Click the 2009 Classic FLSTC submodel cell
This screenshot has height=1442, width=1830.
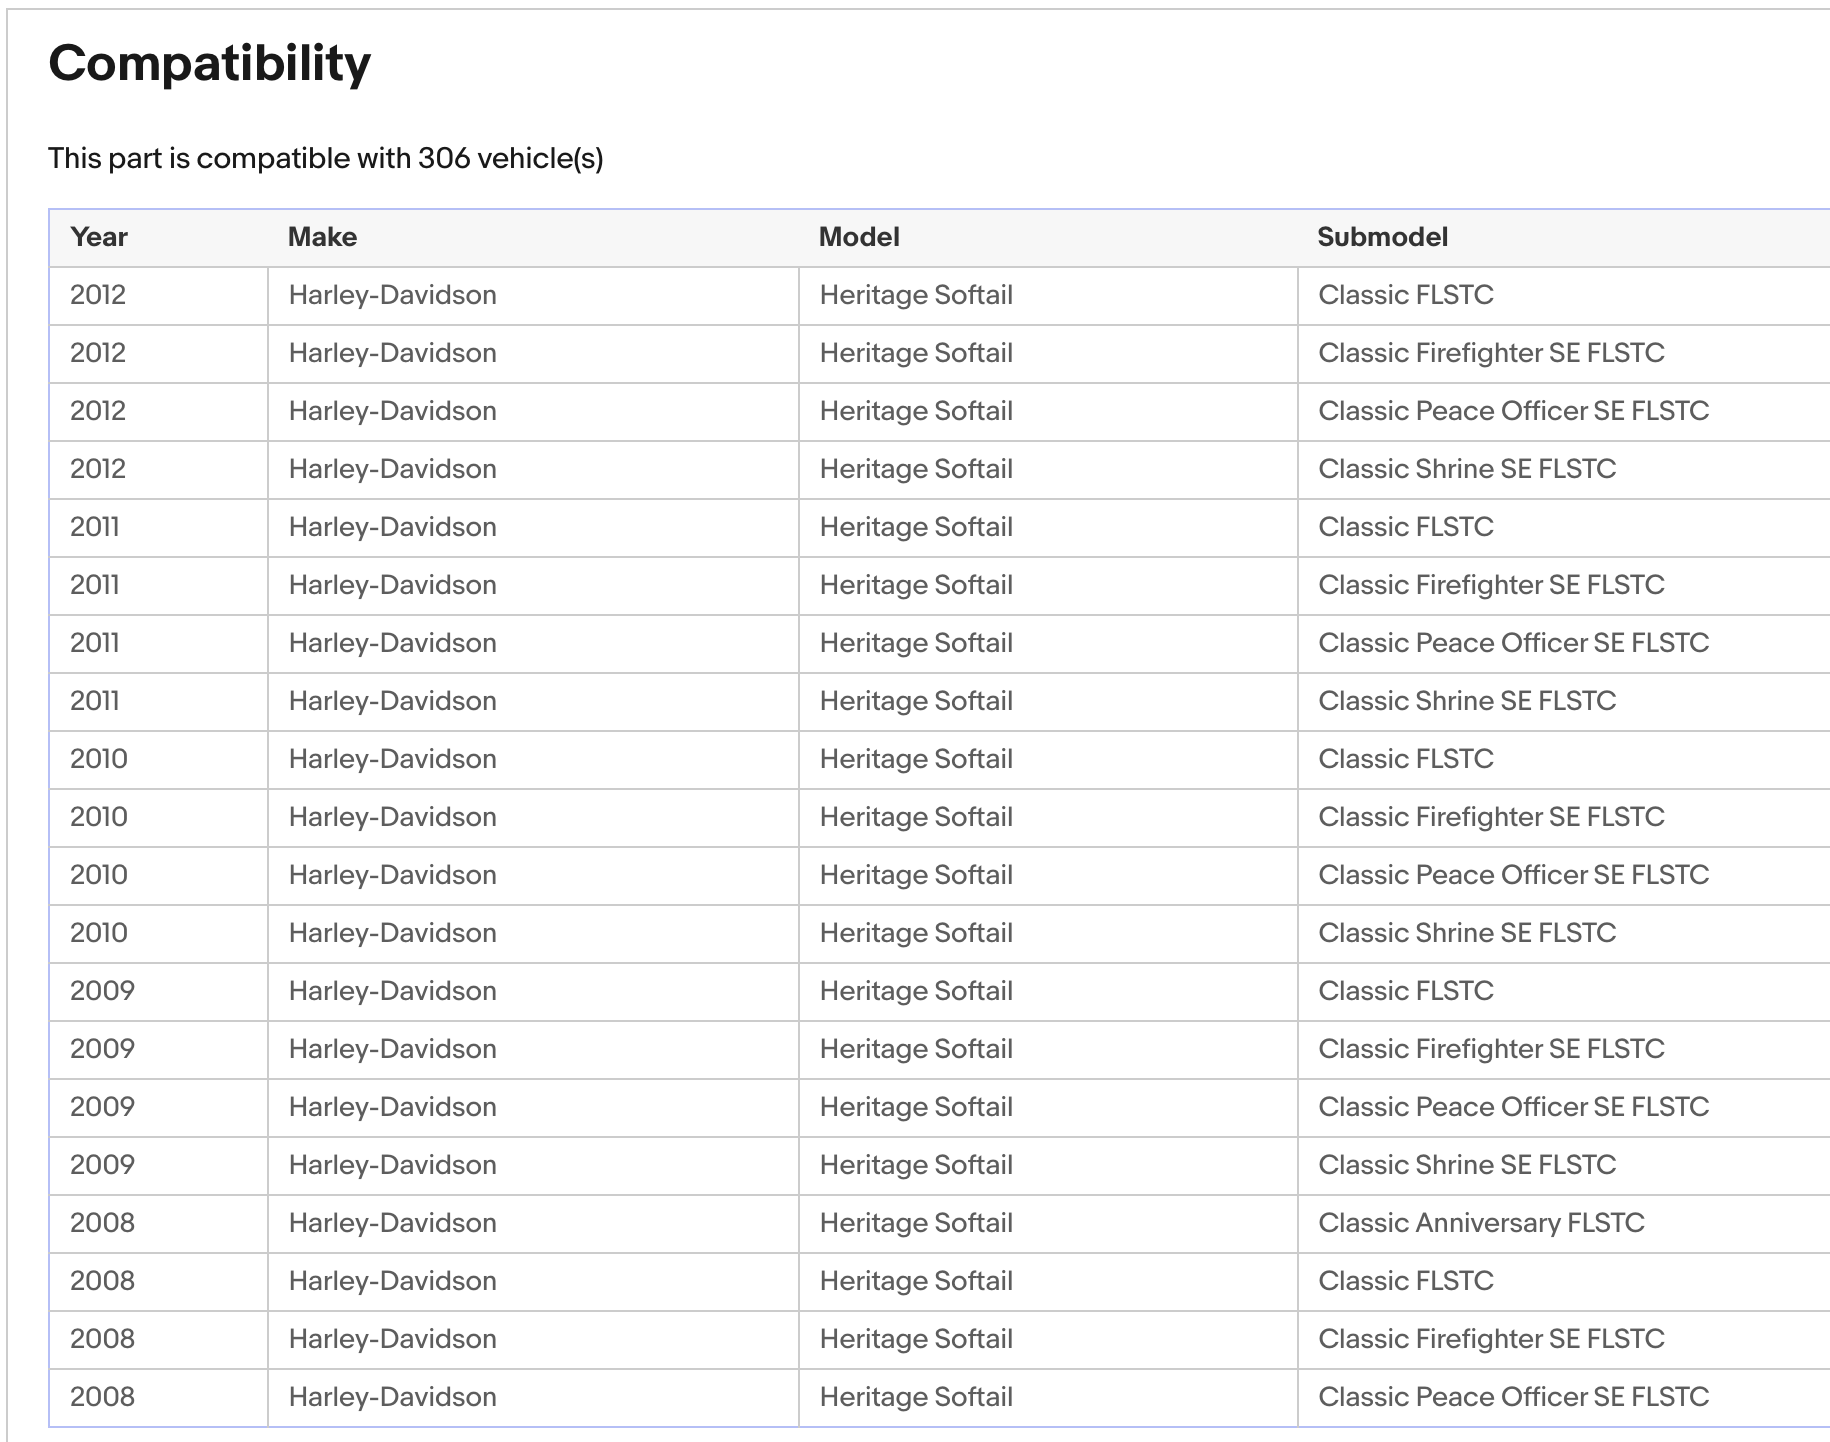(1405, 991)
